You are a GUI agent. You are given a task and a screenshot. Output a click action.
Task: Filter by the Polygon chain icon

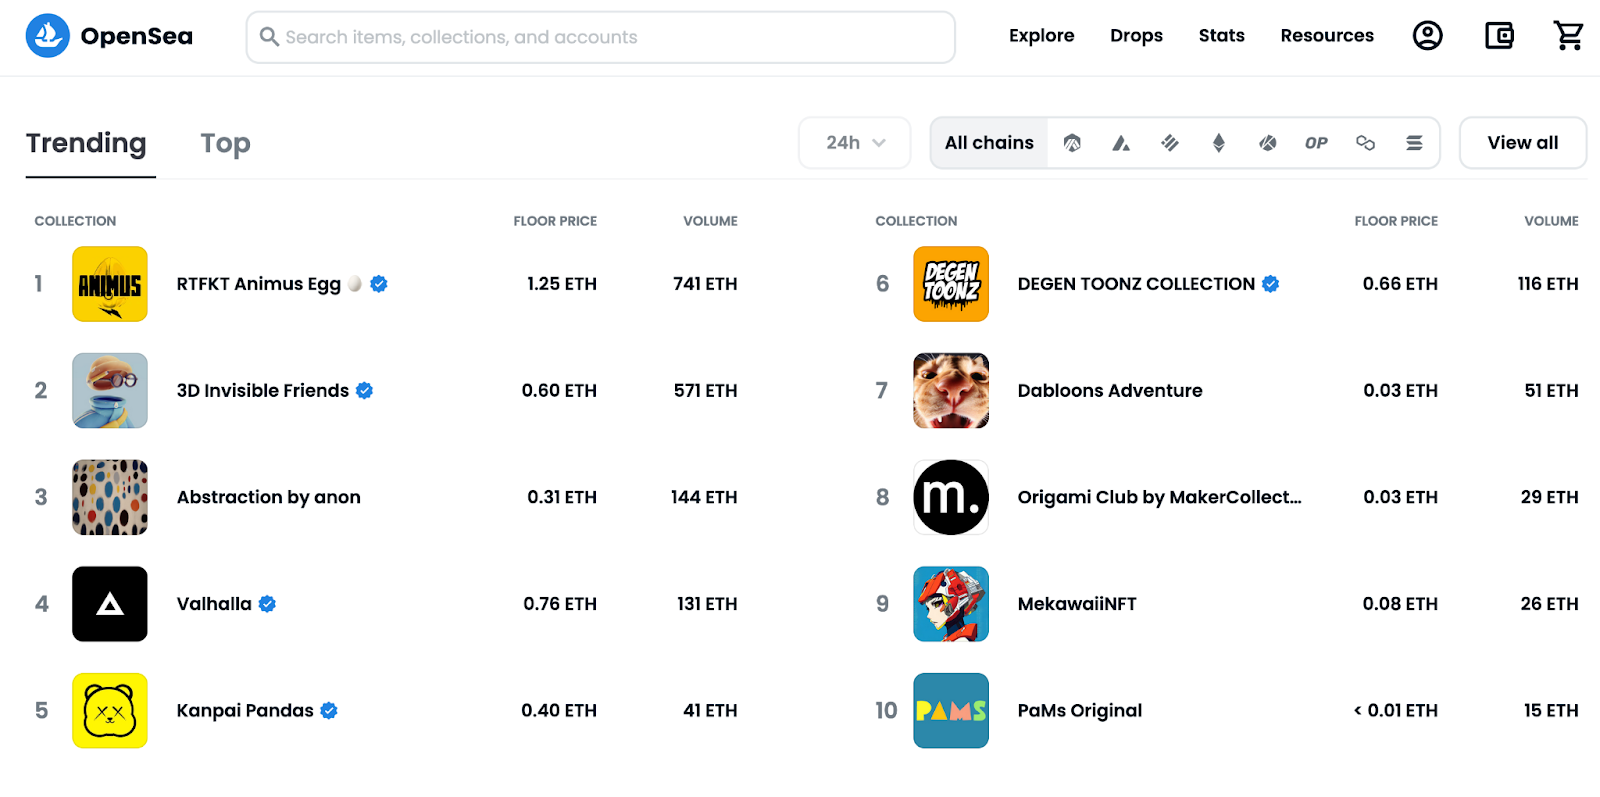[1365, 143]
